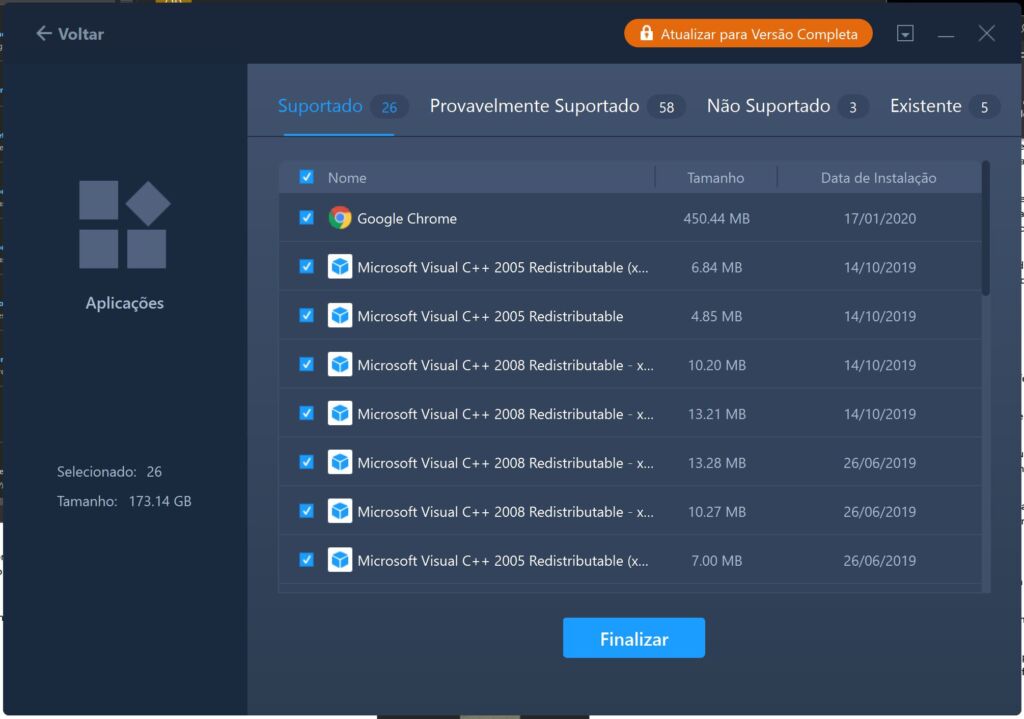
Task: Click the Finalizar button
Action: pos(633,638)
